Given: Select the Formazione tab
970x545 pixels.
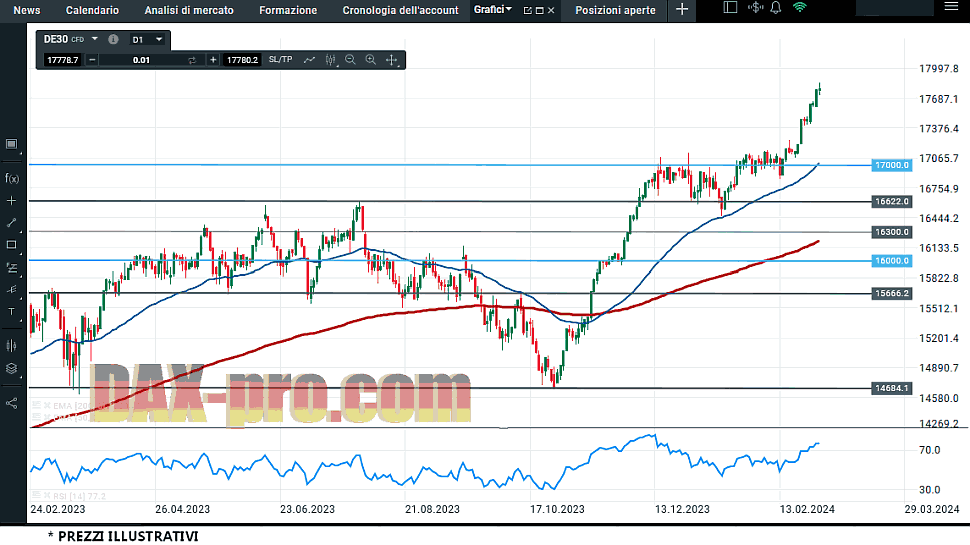Looking at the screenshot, I should [288, 11].
